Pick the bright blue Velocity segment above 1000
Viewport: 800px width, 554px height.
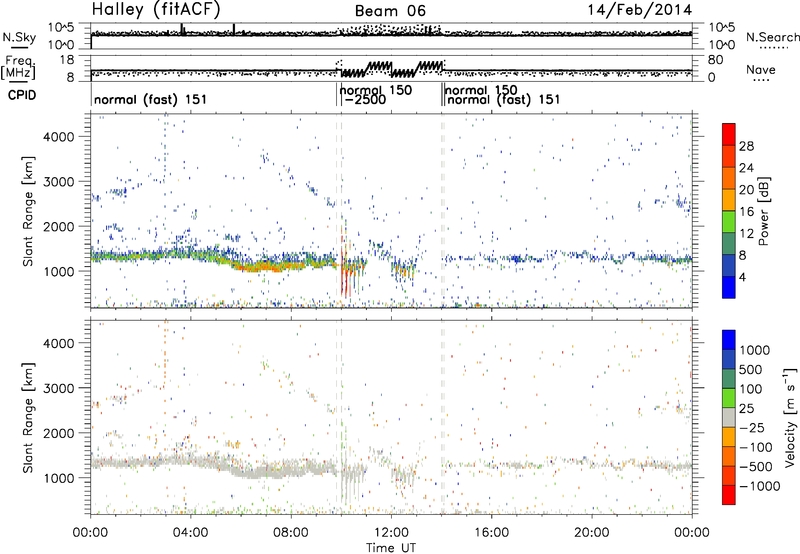click(729, 340)
